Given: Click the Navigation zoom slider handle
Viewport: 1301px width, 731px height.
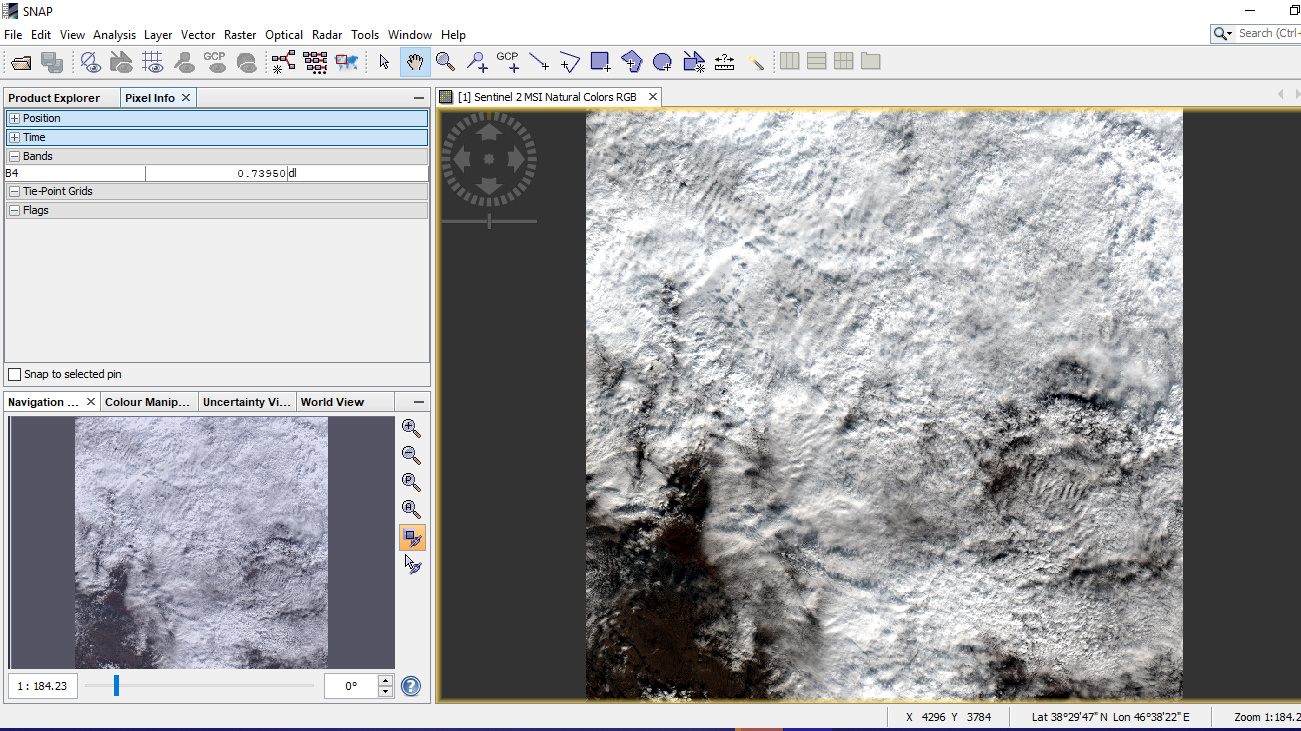Looking at the screenshot, I should [x=117, y=686].
